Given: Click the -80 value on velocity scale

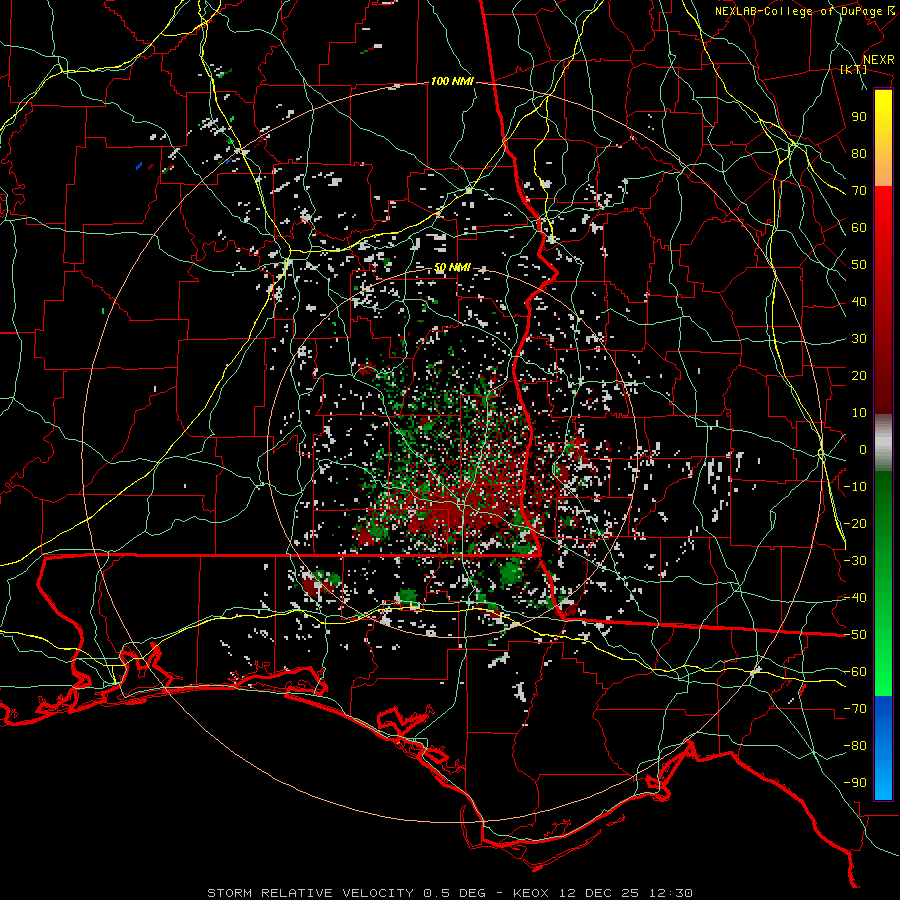Looking at the screenshot, I should [855, 746].
